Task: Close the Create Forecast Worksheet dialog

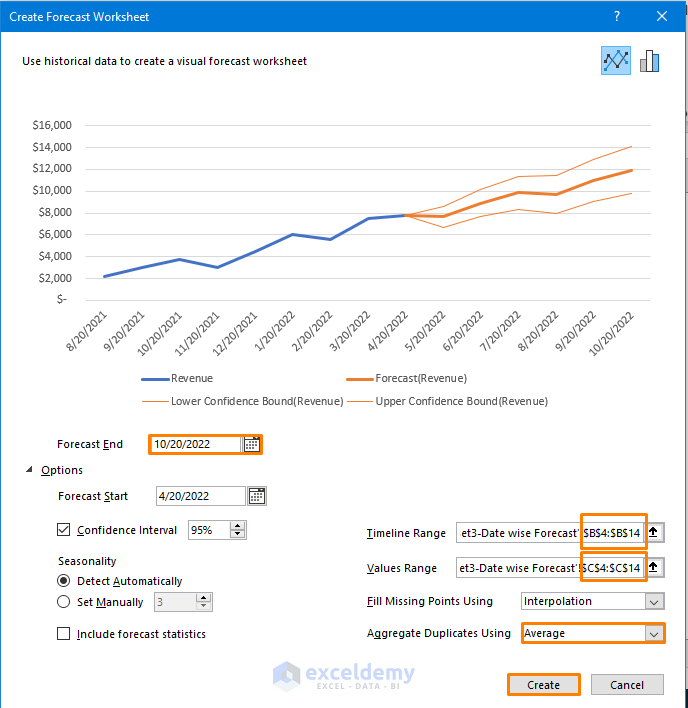Action: click(662, 16)
